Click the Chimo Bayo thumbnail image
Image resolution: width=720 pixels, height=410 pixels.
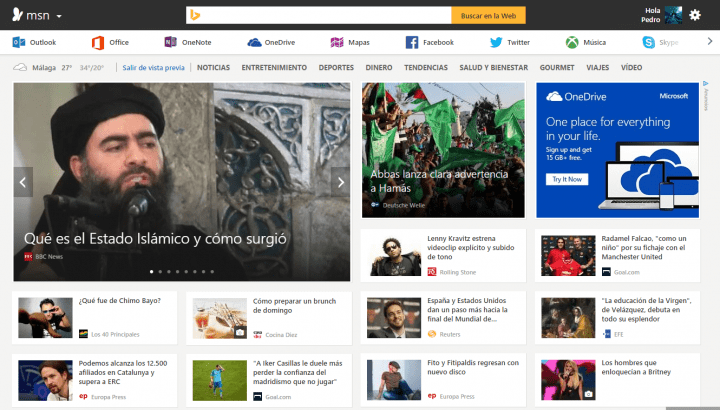click(45, 318)
